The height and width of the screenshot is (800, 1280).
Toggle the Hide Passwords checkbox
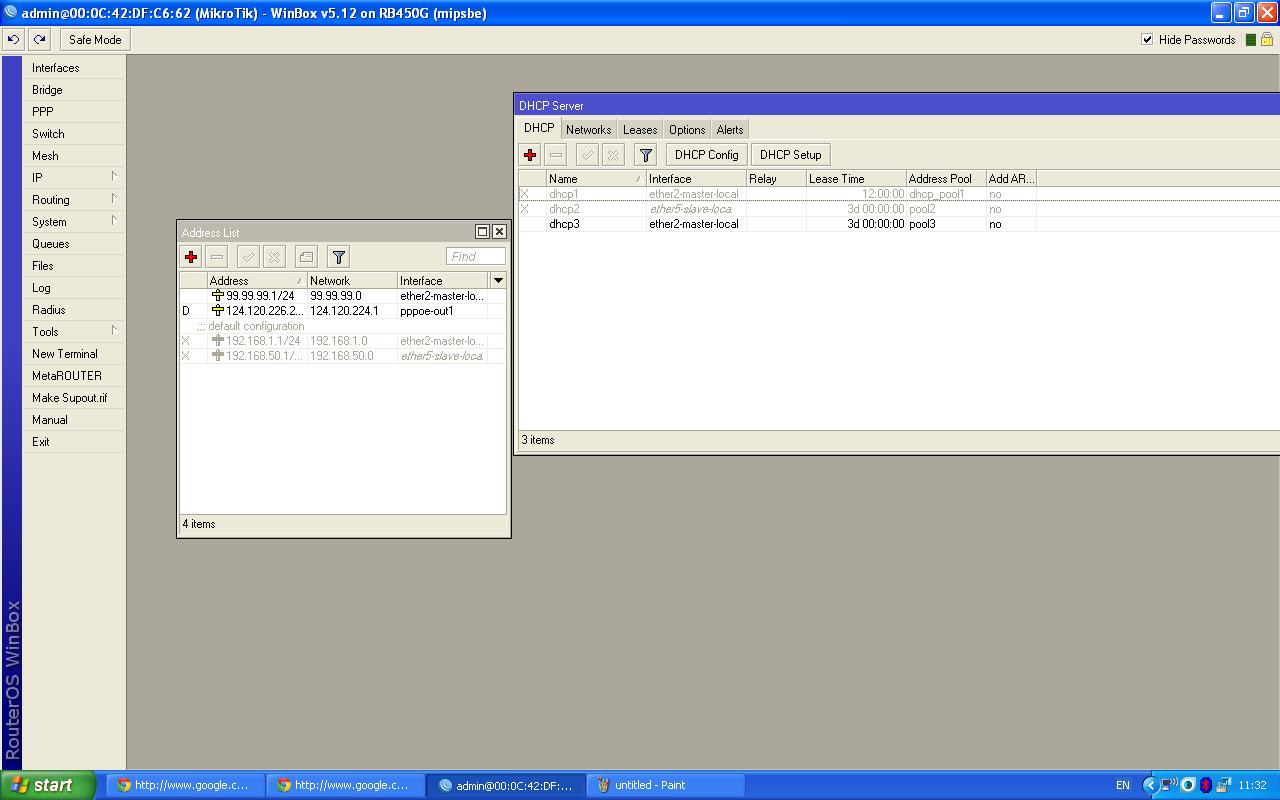click(x=1147, y=40)
